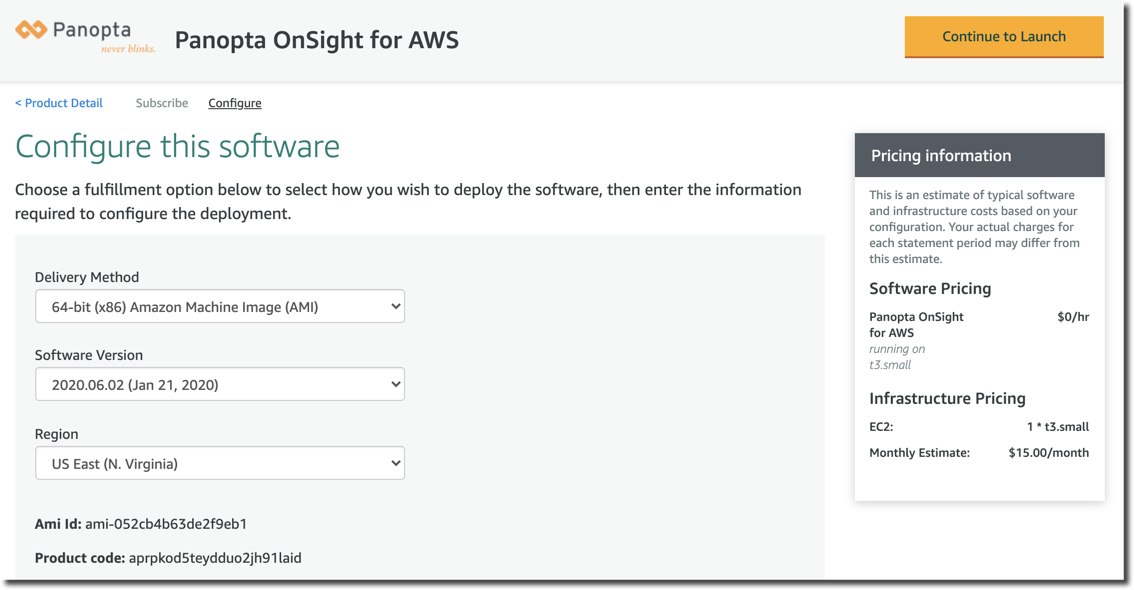
Task: Click the Configure this software heading
Action: click(177, 147)
